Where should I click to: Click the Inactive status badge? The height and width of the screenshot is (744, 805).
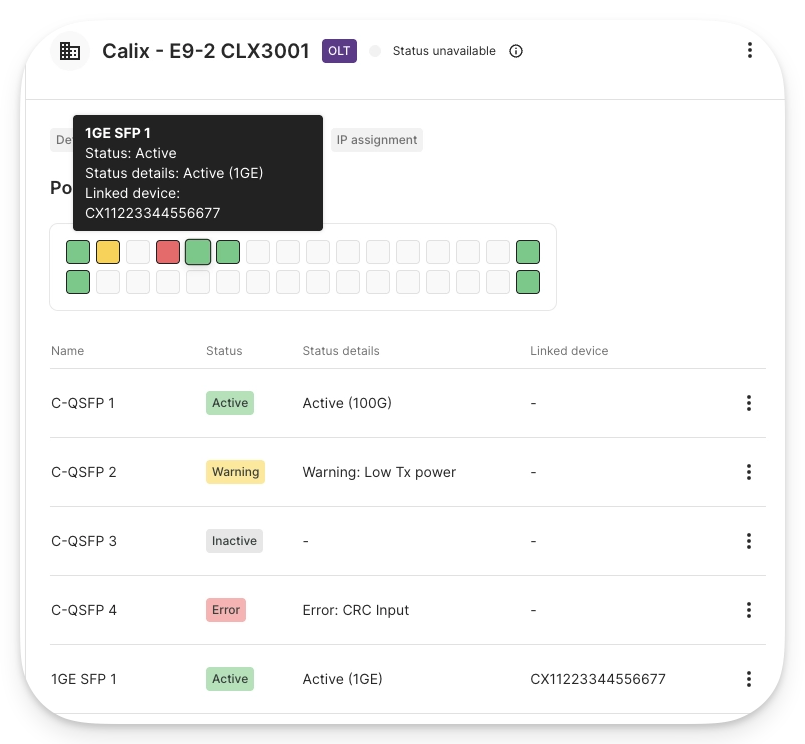[234, 541]
